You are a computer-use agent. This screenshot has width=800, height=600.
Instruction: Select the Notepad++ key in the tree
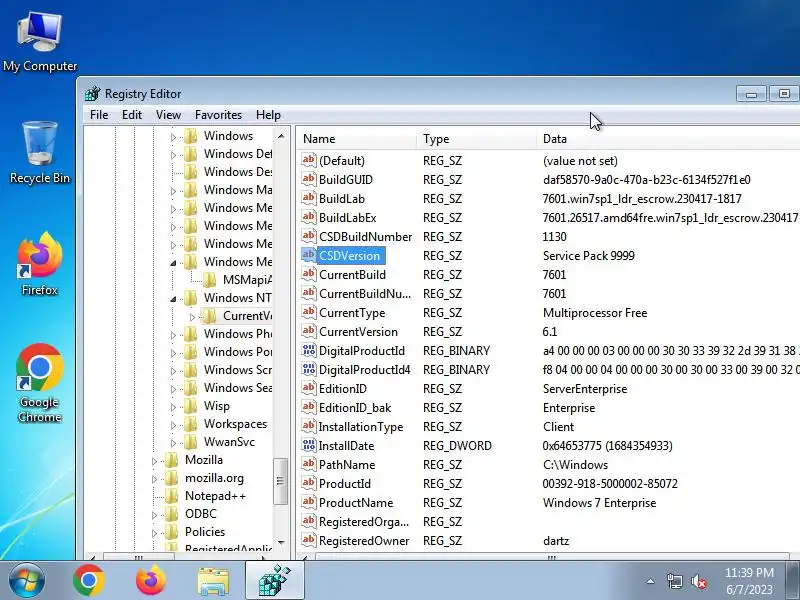pyautogui.click(x=215, y=496)
